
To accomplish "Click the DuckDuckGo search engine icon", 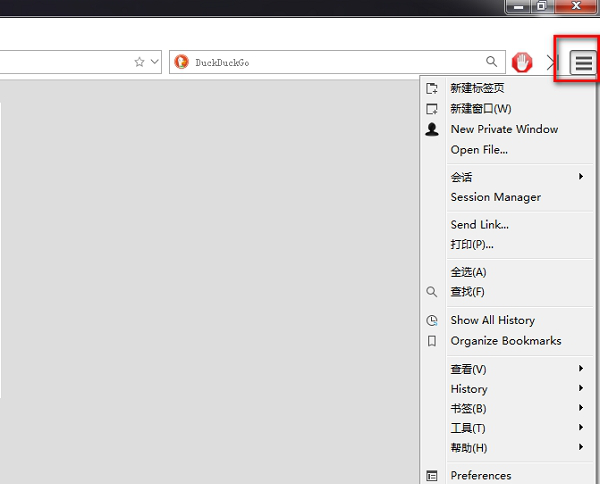I will point(181,62).
